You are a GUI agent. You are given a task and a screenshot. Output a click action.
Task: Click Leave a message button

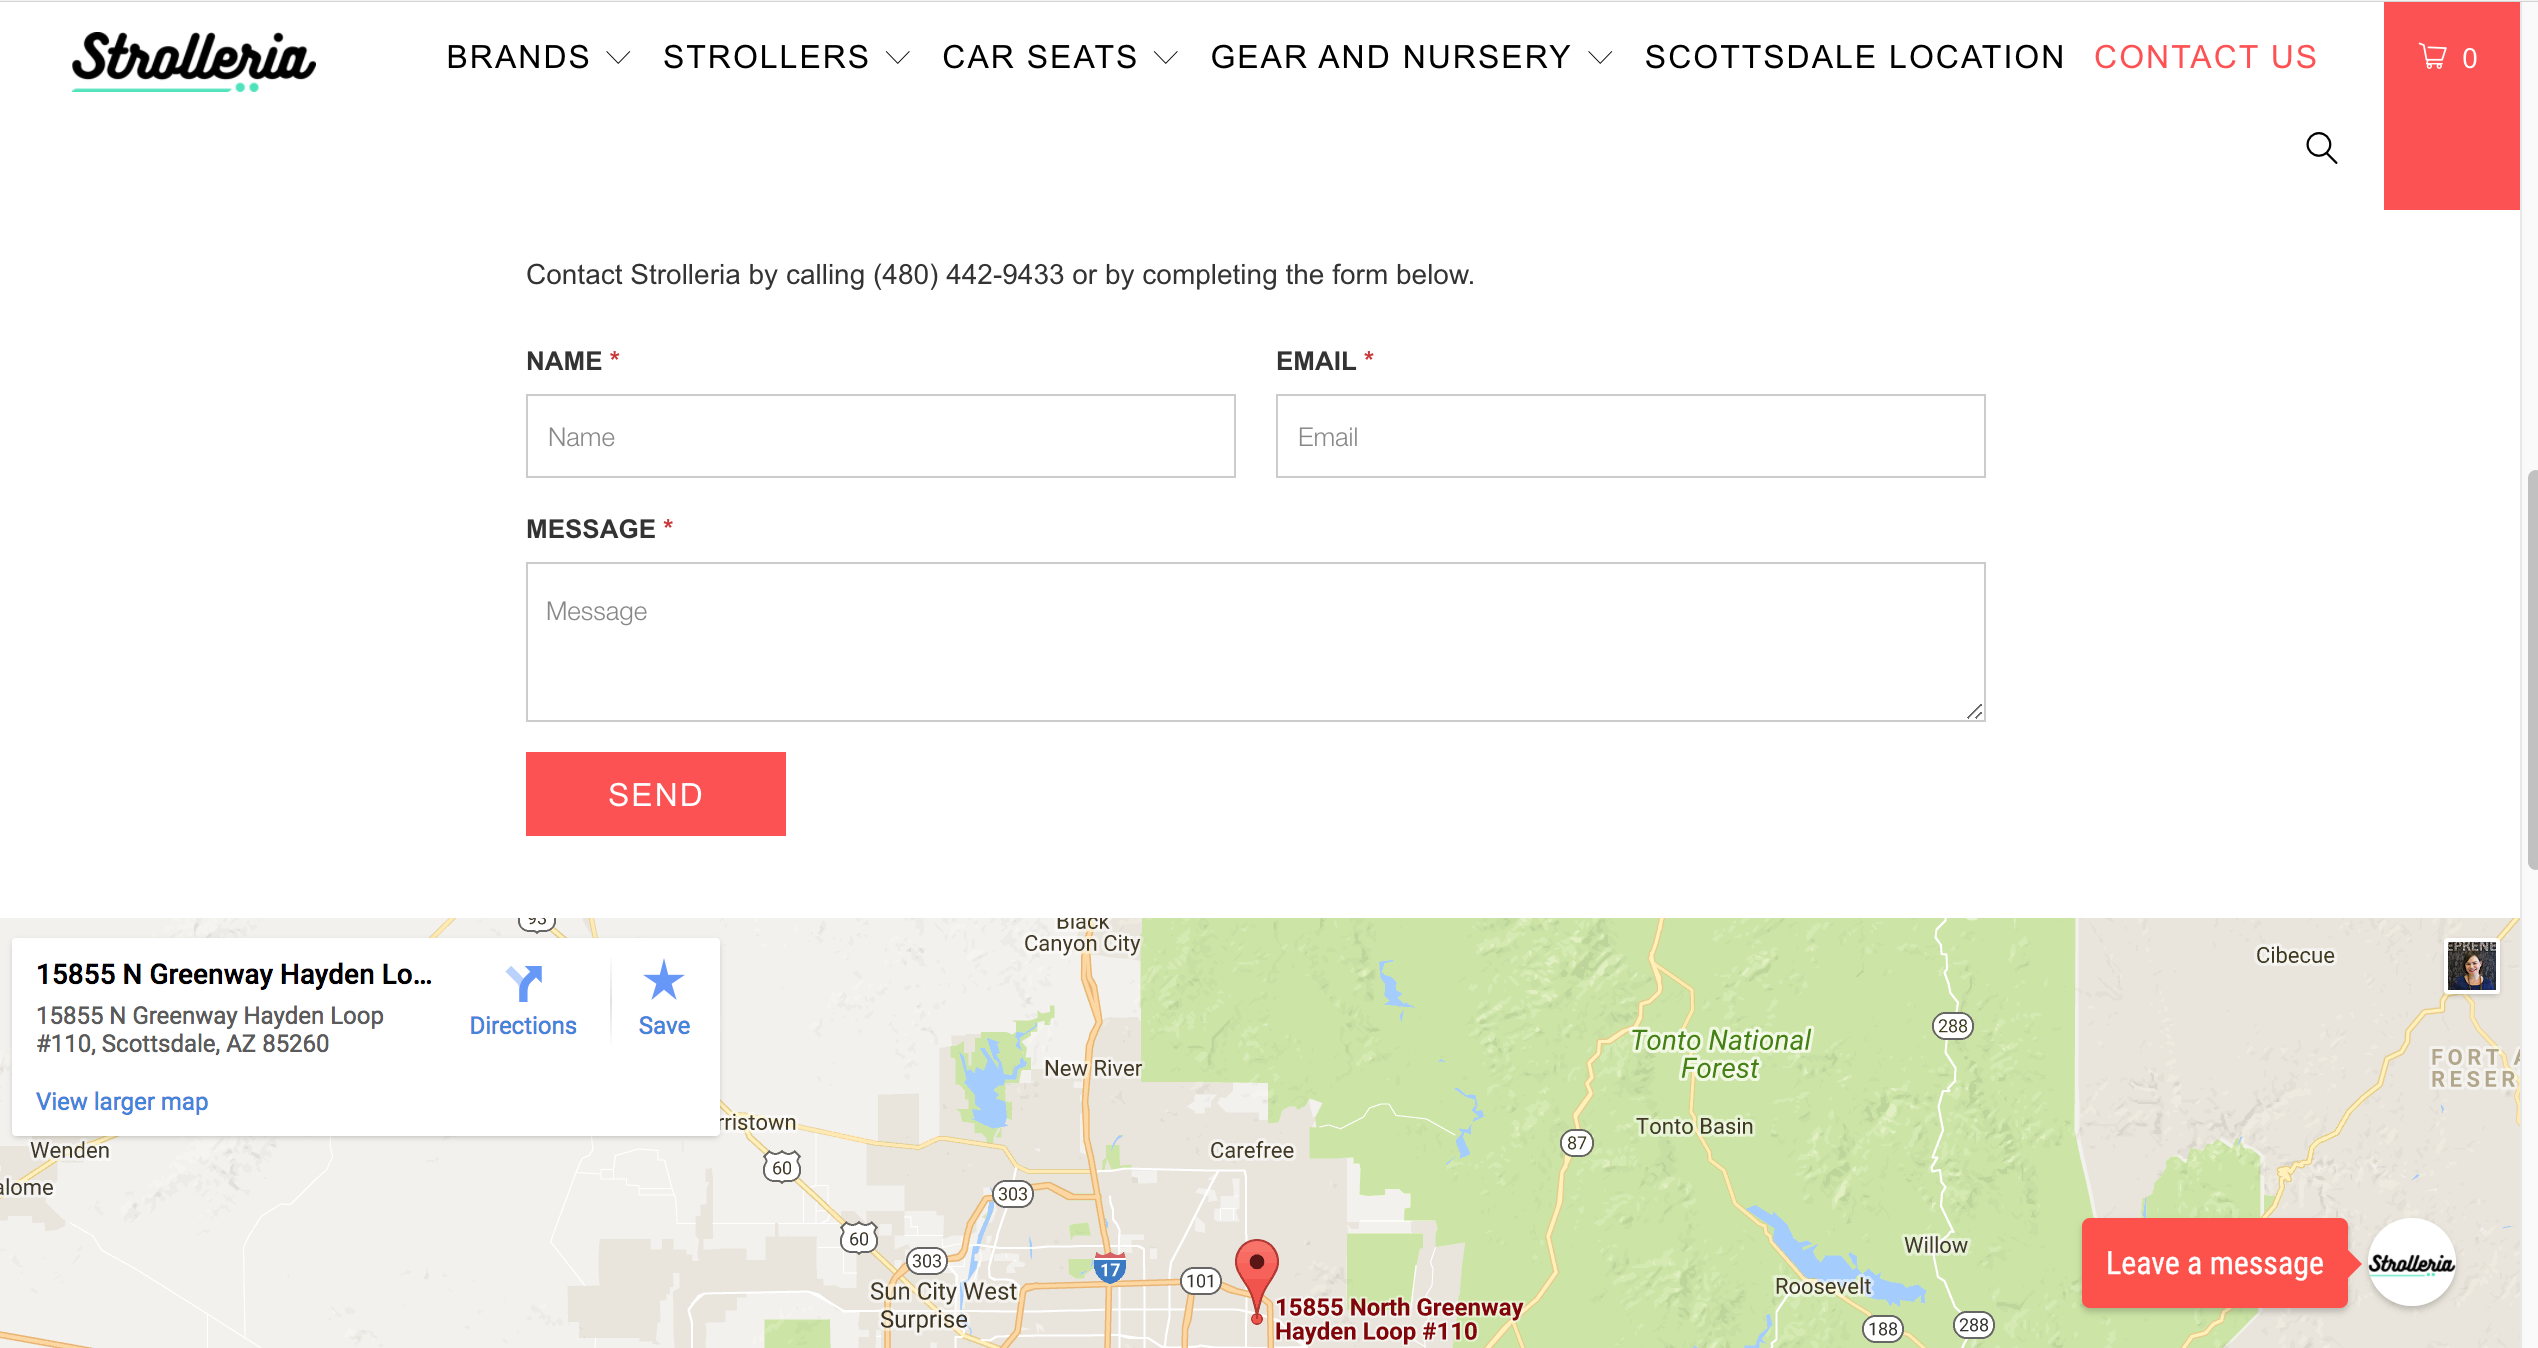click(x=2214, y=1263)
